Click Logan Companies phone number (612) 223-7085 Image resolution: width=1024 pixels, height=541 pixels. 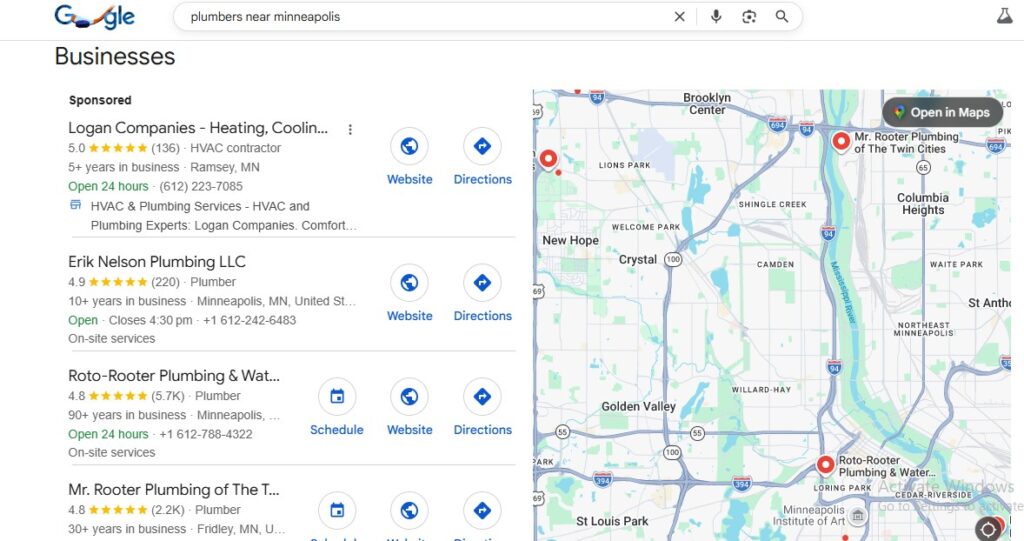201,186
